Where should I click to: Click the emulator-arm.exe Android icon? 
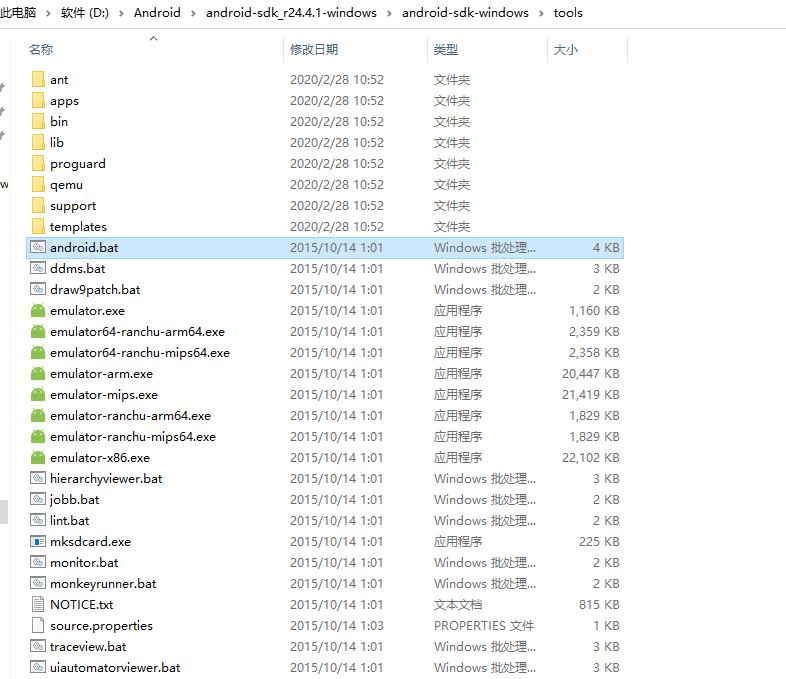(x=38, y=374)
